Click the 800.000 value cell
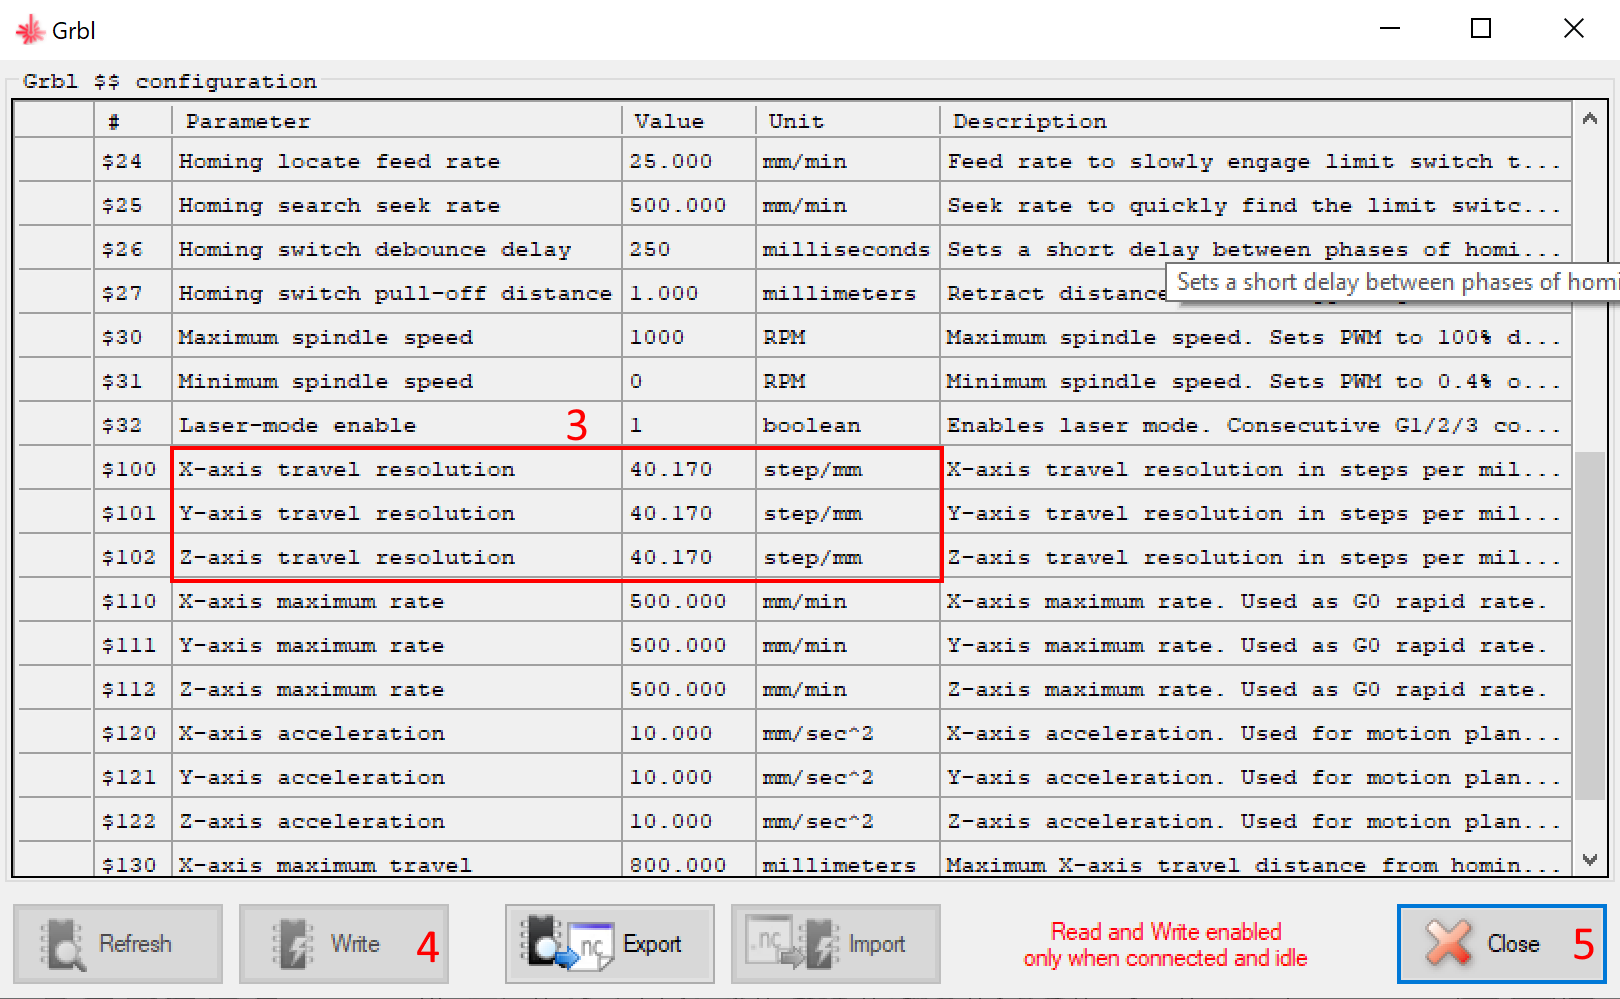 tap(689, 860)
